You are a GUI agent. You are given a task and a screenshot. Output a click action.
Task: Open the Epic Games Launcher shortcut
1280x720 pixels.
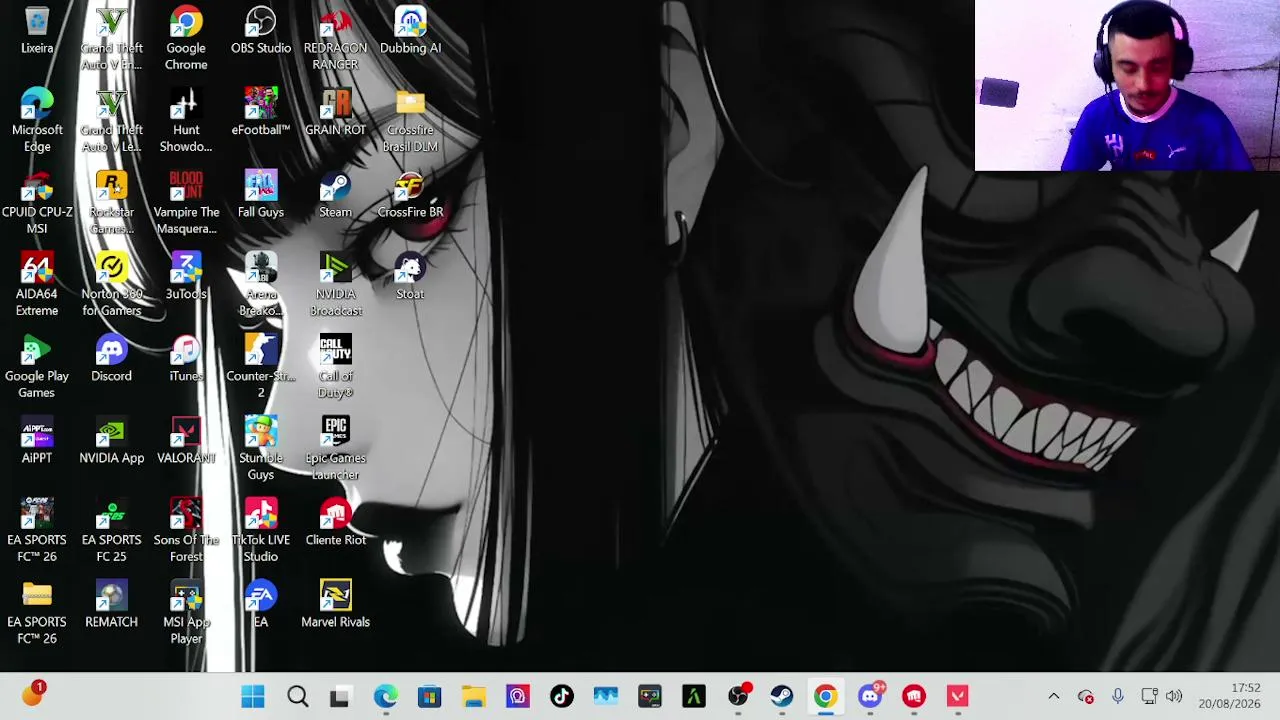click(335, 449)
